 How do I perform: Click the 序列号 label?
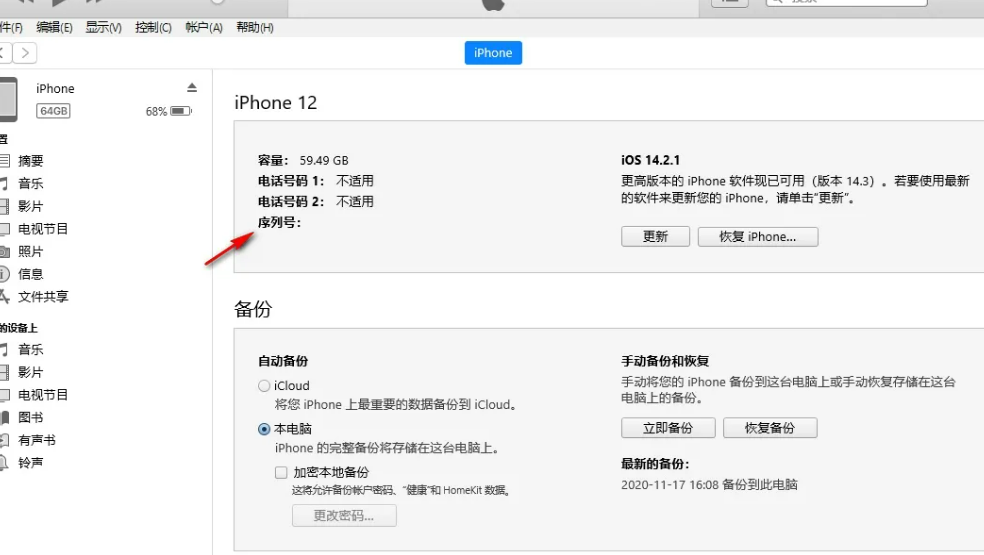pos(279,222)
